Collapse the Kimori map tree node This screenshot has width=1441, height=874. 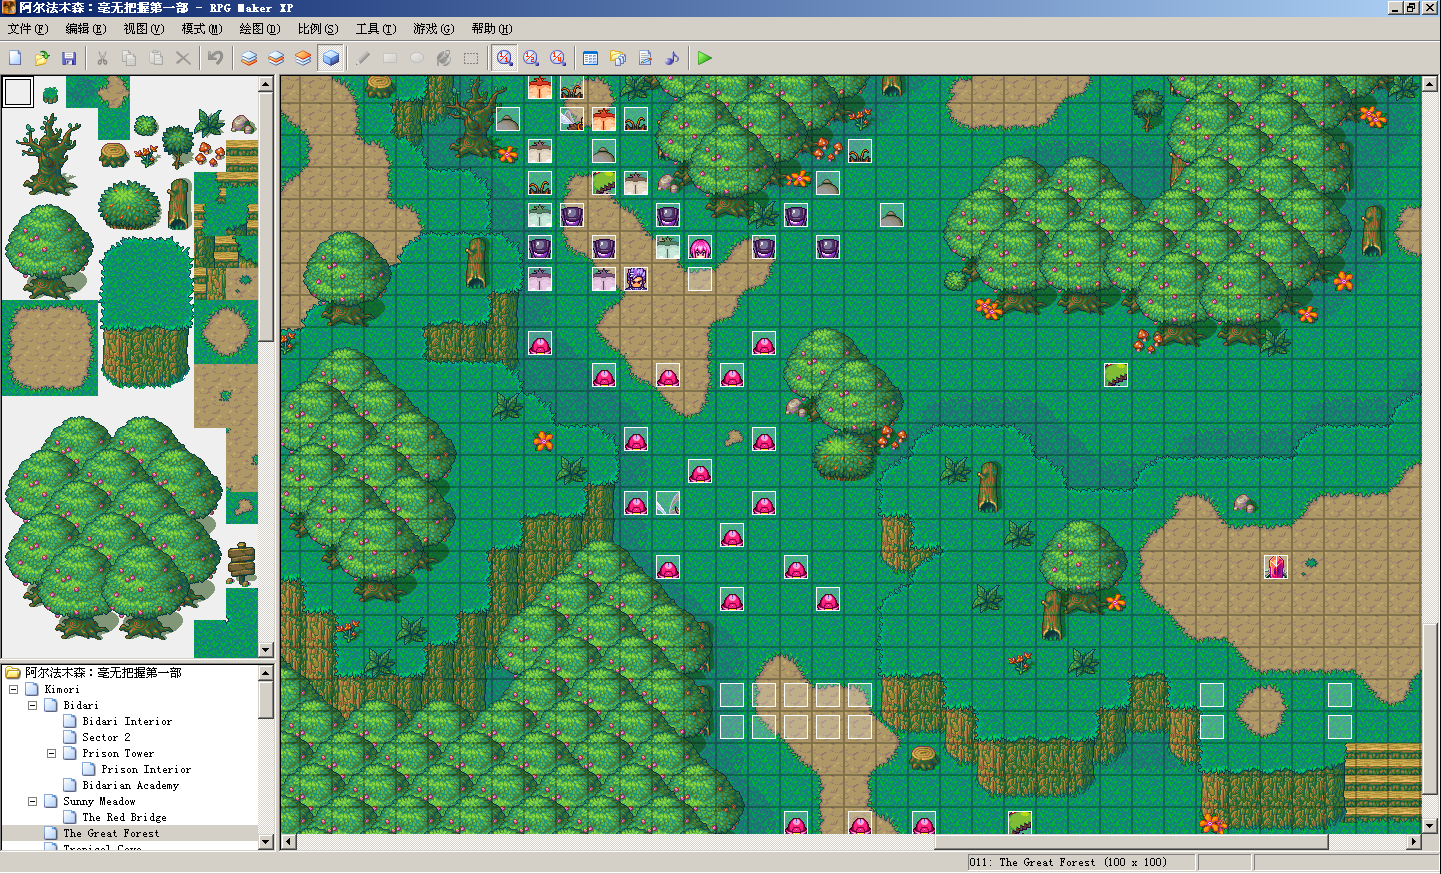click(x=13, y=689)
